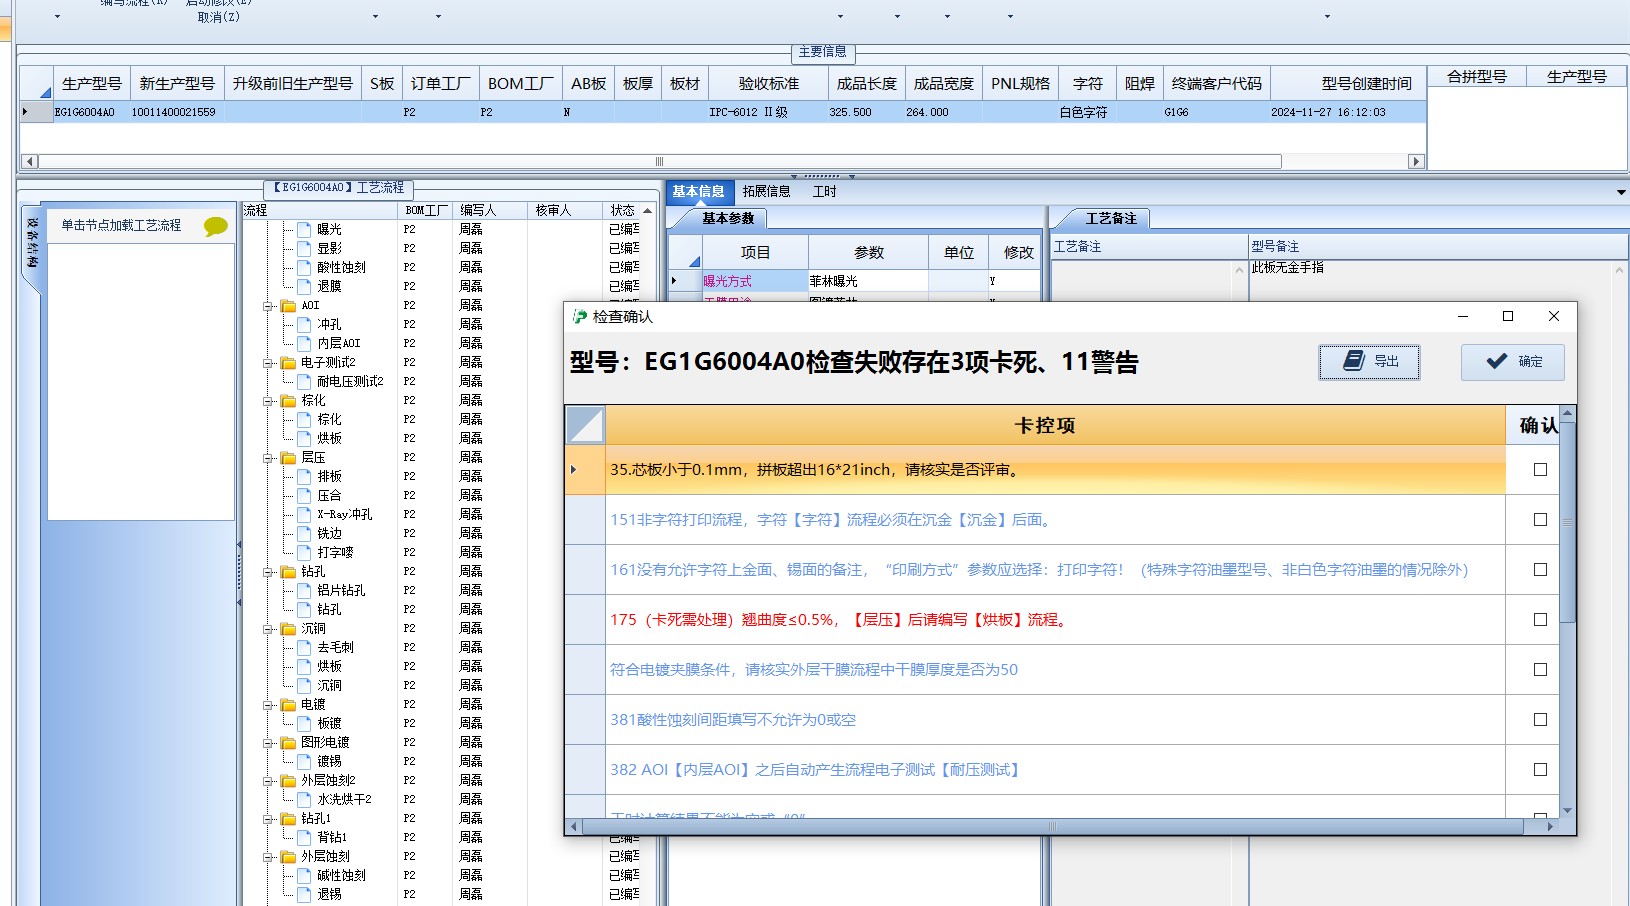Click the yellow speech bubble icon
The image size is (1630, 906).
(215, 226)
